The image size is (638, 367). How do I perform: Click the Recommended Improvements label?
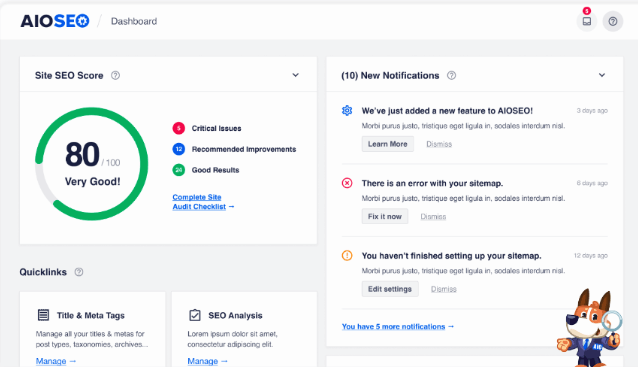[244, 149]
